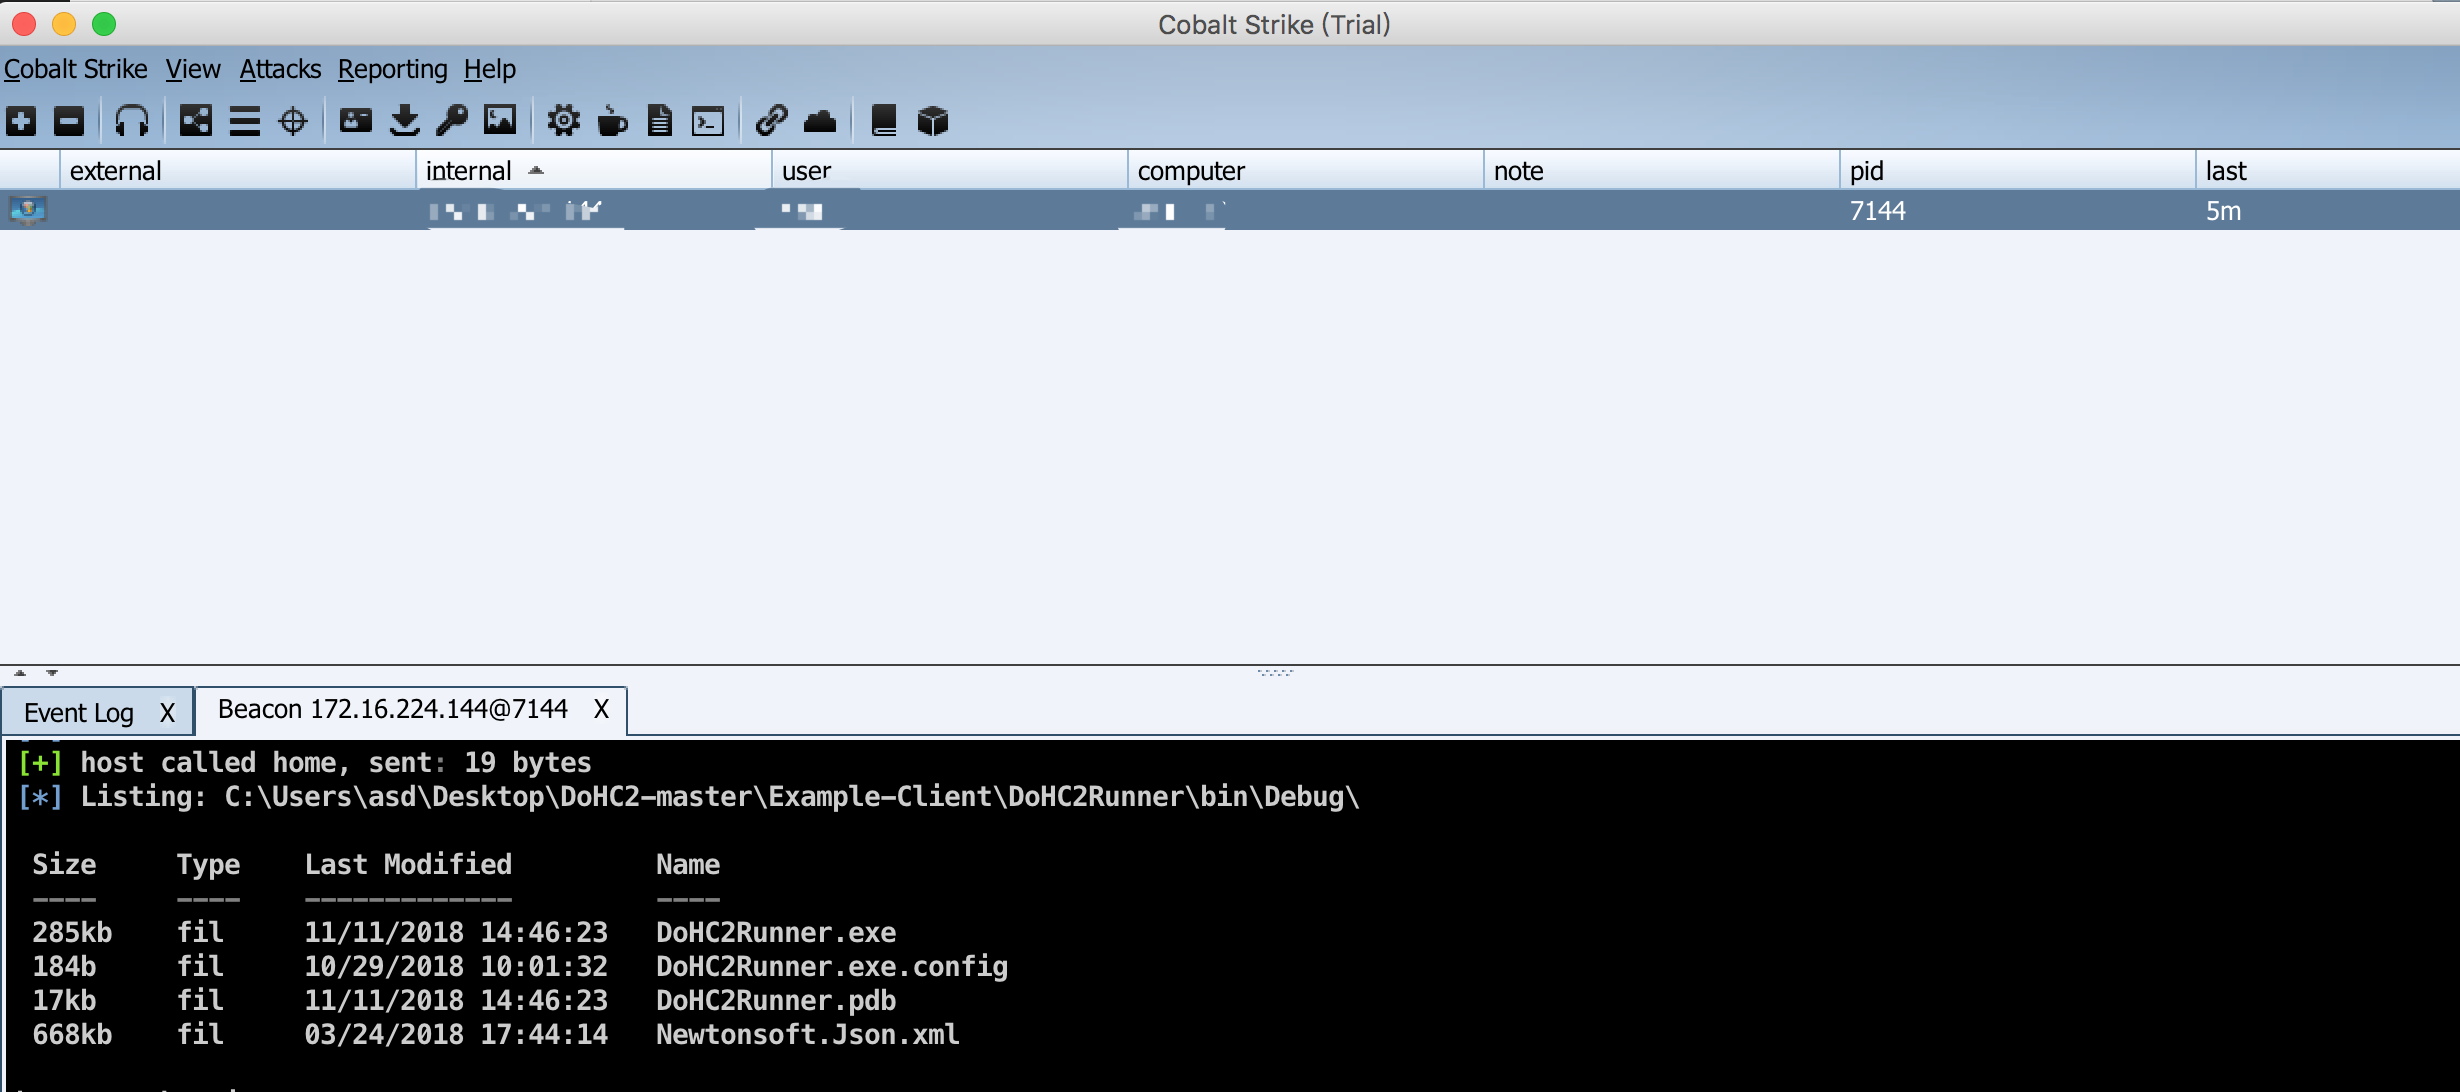The image size is (2460, 1092).
Task: Open the help book icon
Action: pyautogui.click(x=883, y=120)
